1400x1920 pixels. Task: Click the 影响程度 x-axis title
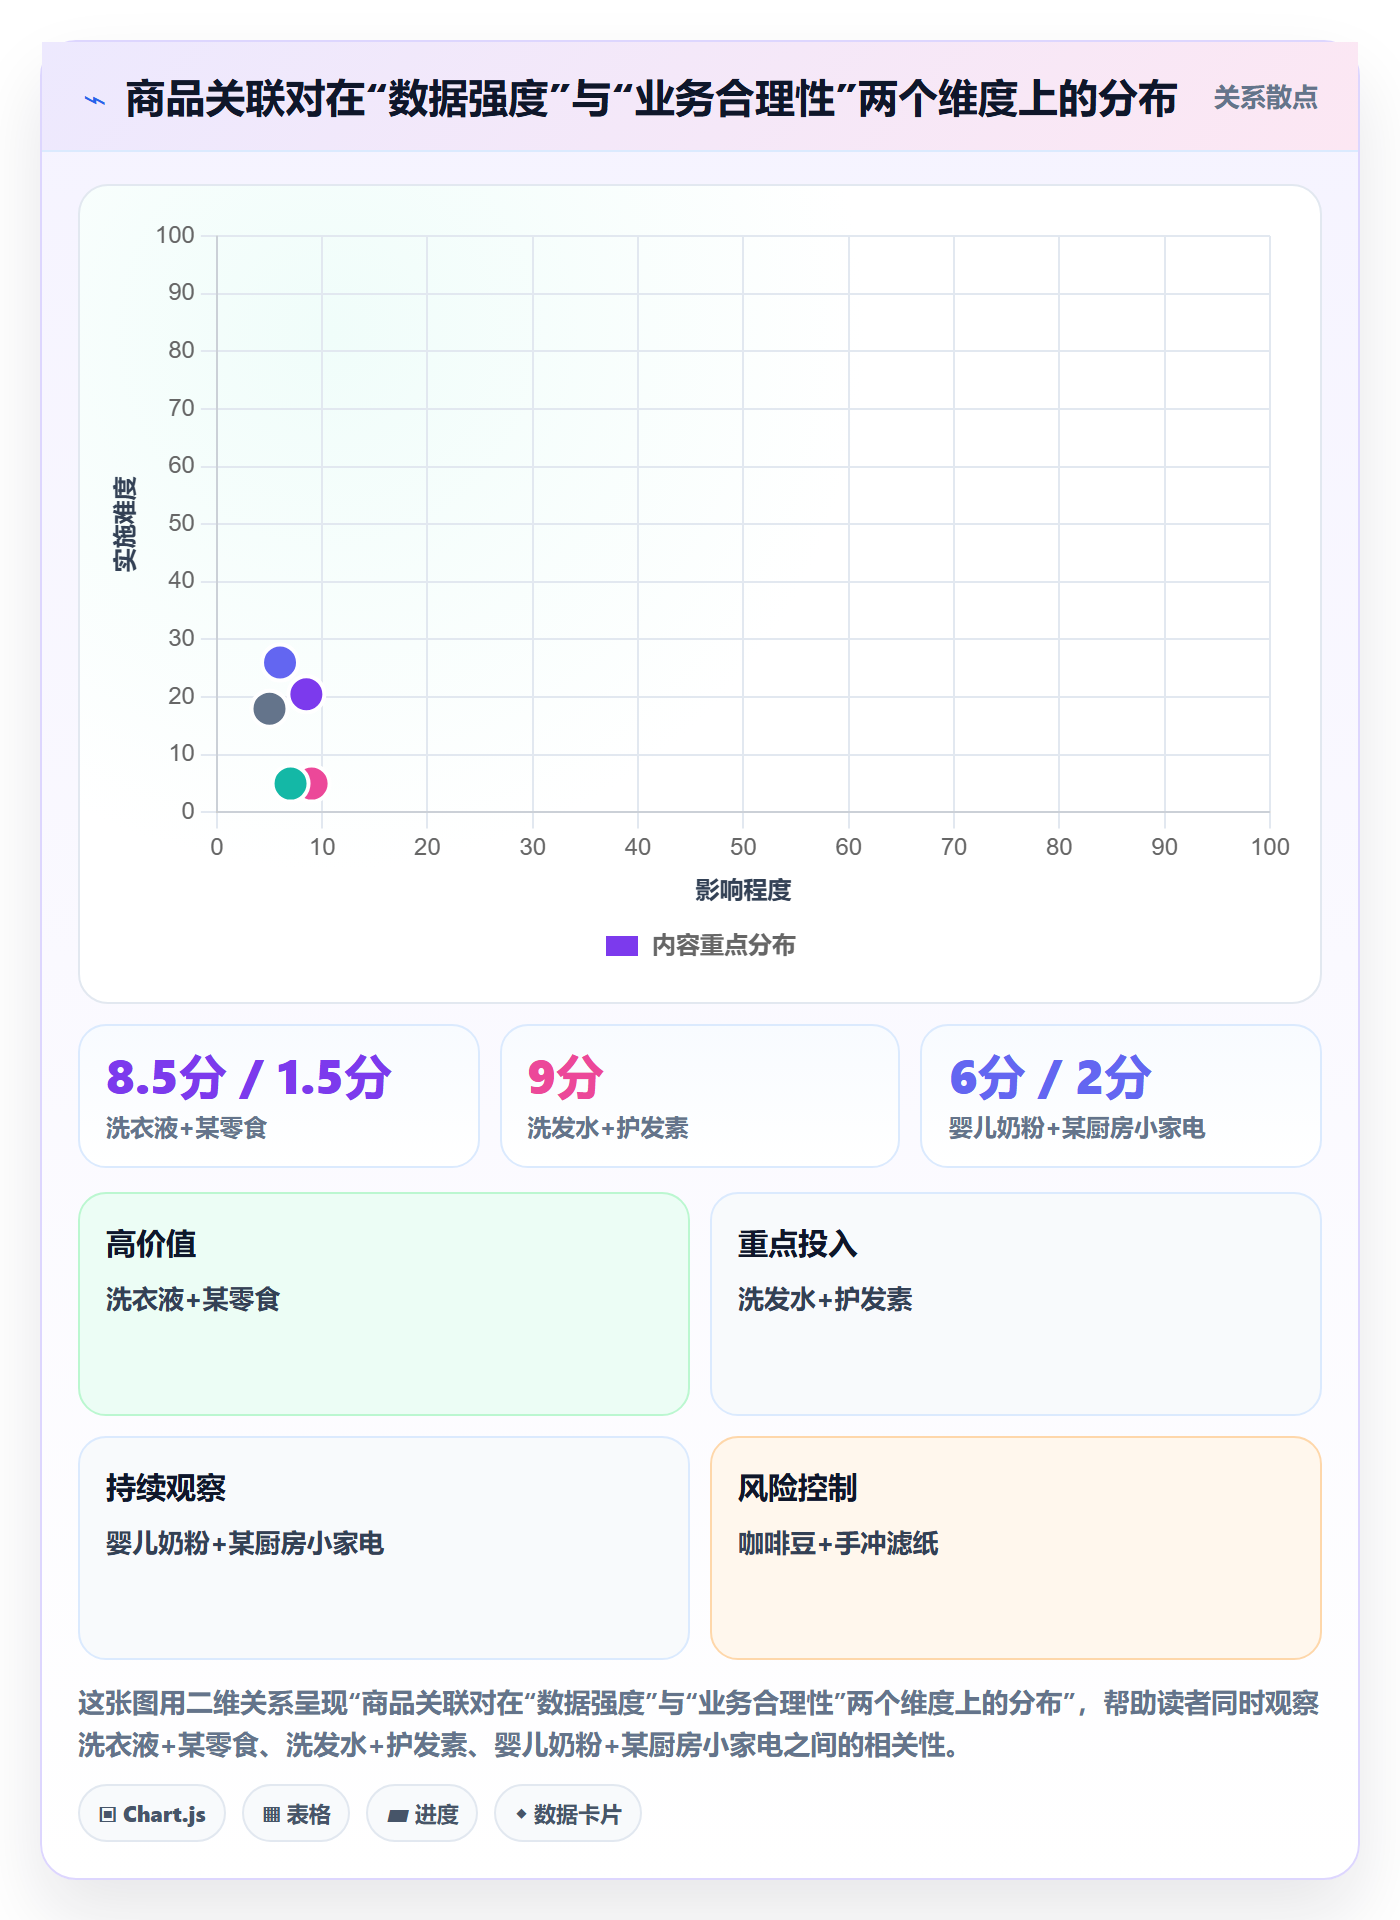coord(743,890)
